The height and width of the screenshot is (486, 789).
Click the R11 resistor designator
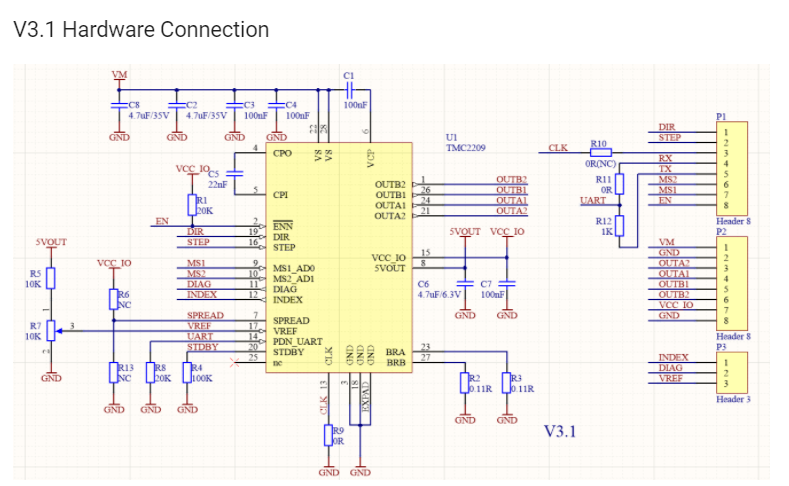[x=603, y=180]
